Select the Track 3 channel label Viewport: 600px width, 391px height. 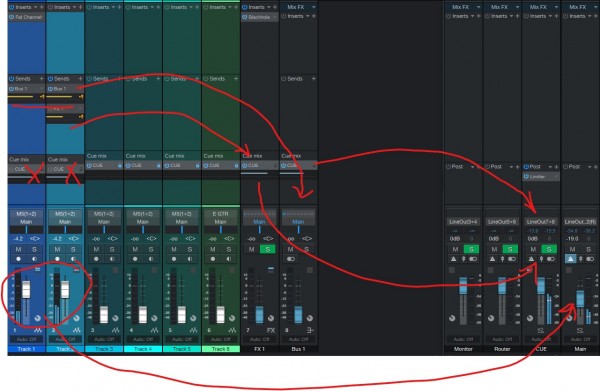tap(104, 349)
